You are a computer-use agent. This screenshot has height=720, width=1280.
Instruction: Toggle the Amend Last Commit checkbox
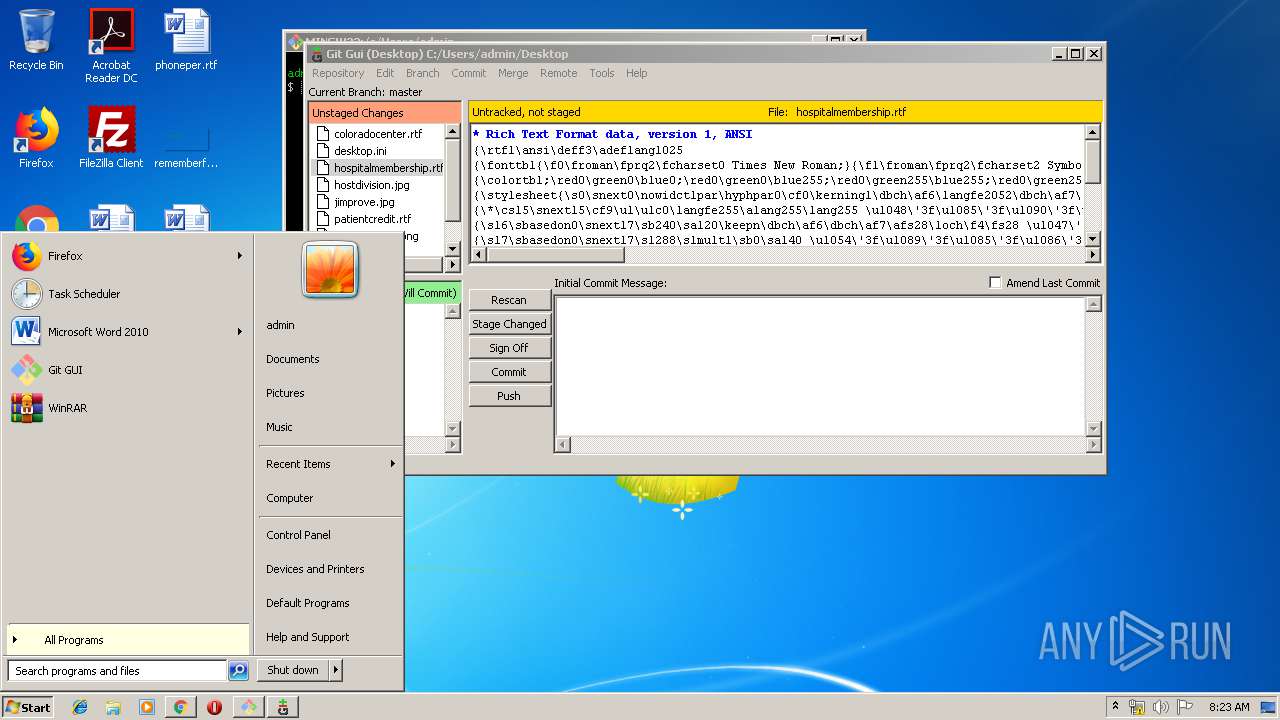click(x=995, y=283)
